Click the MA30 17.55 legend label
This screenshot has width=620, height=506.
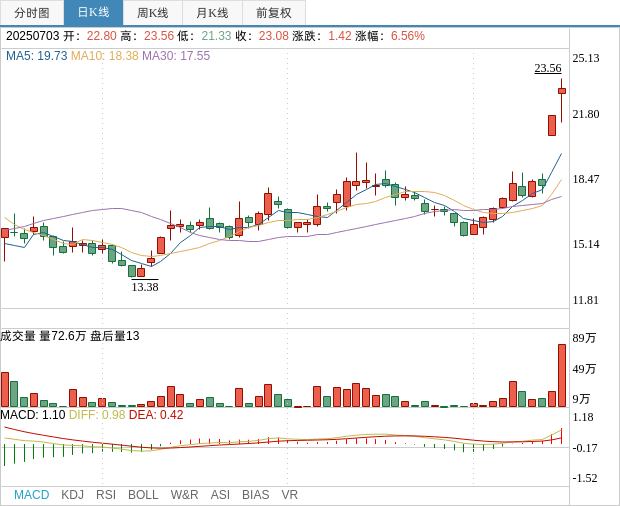[x=176, y=56]
